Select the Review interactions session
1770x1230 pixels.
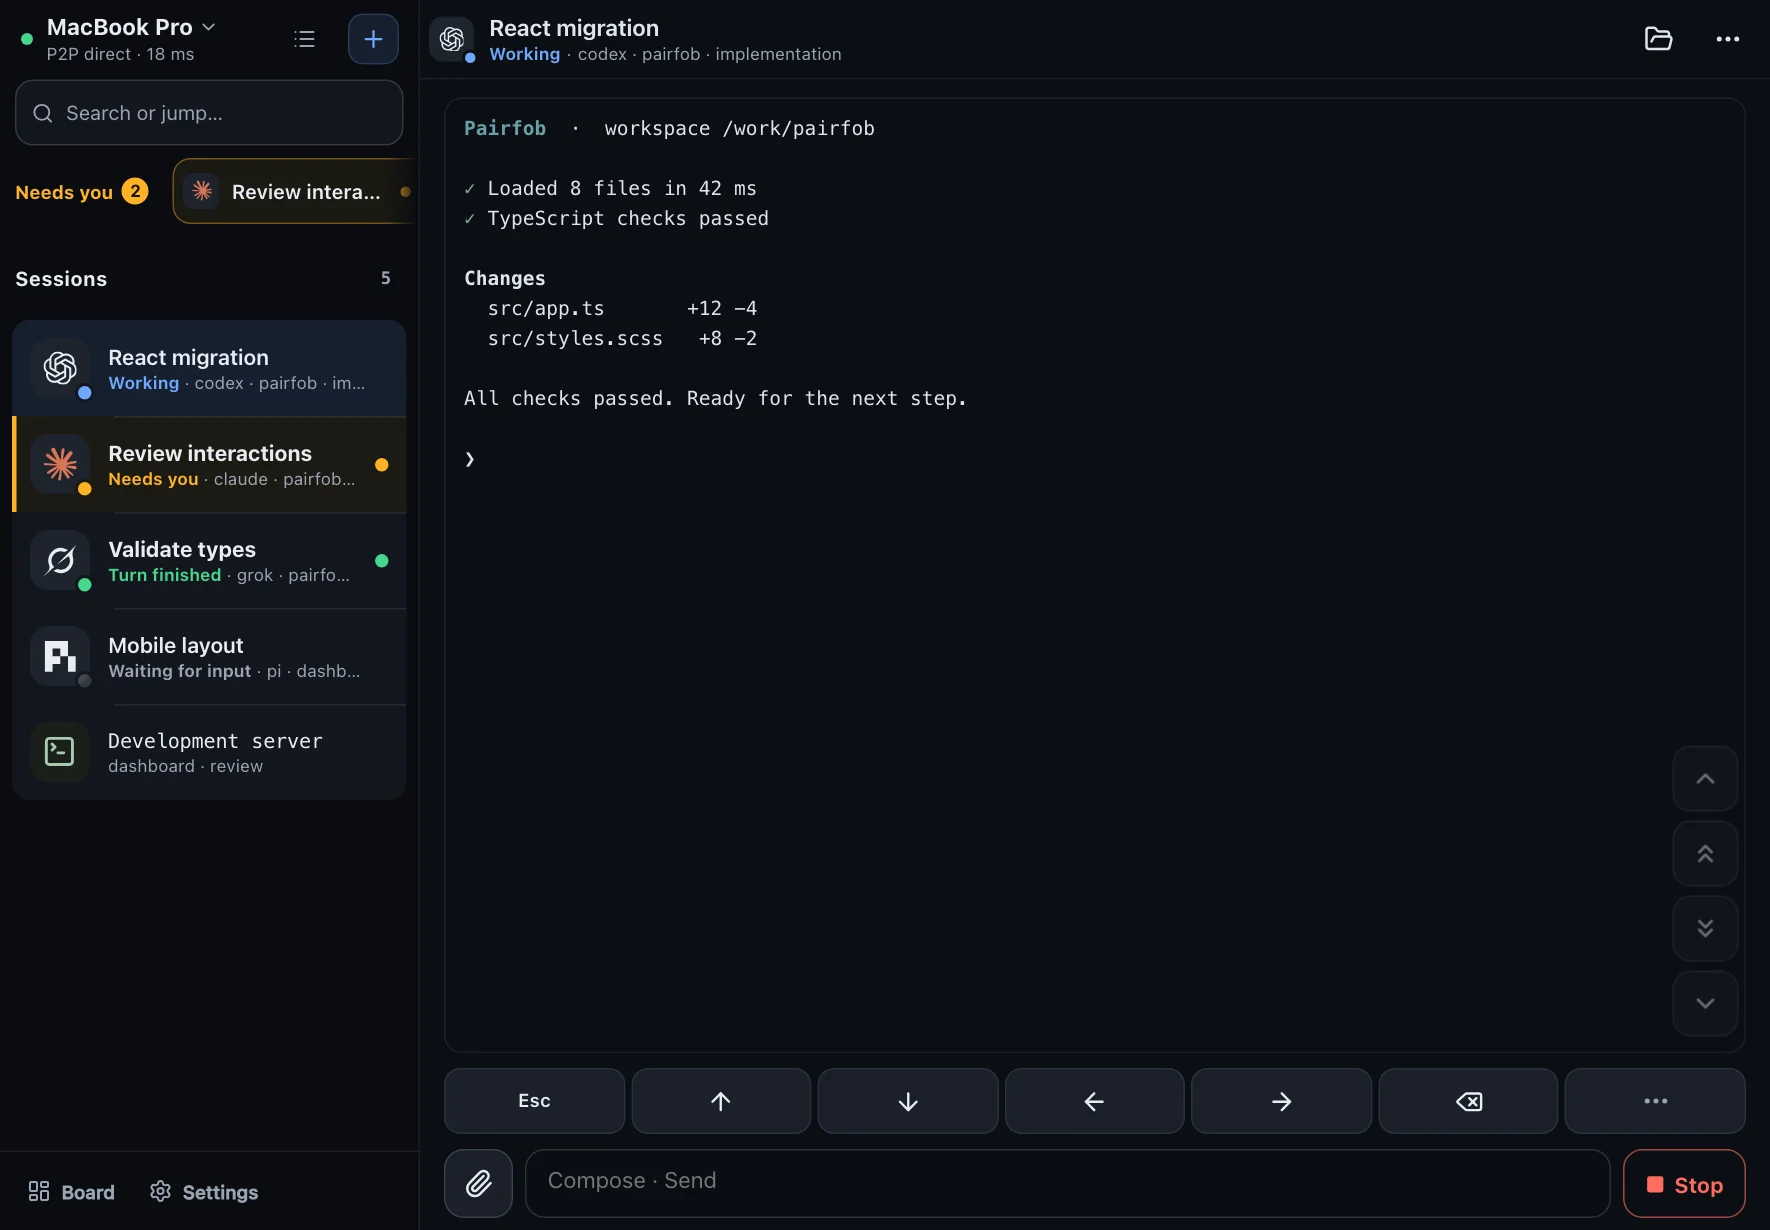pyautogui.click(x=209, y=465)
